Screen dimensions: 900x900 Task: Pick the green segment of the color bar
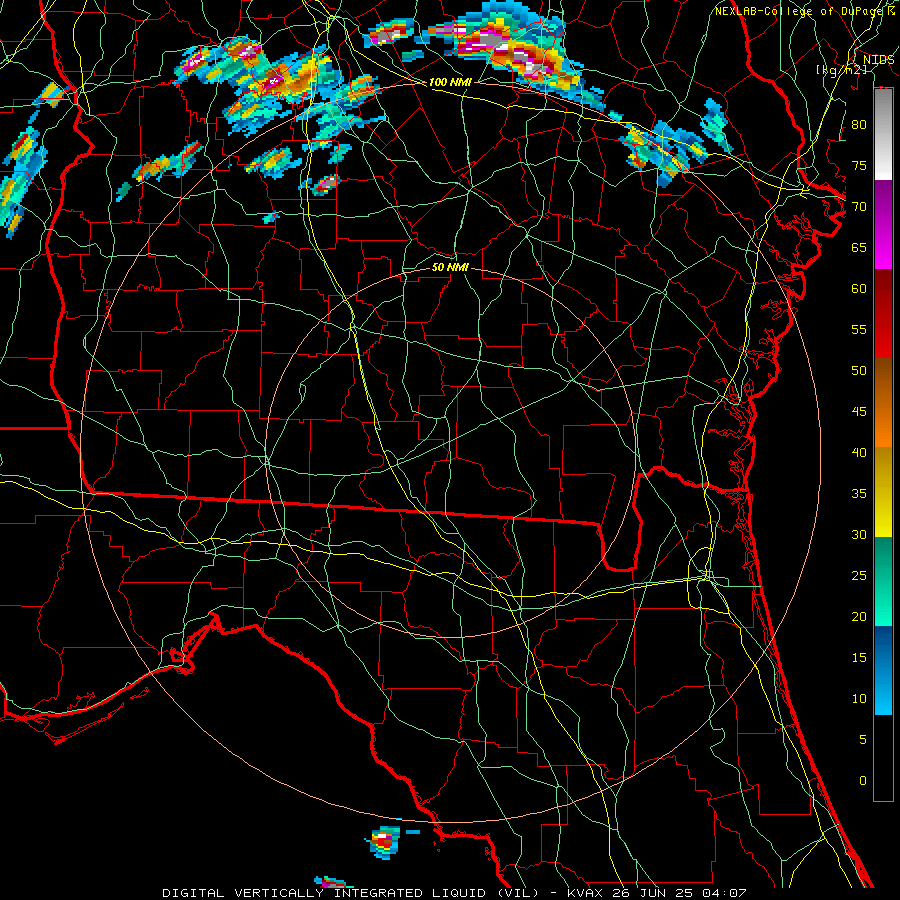(x=883, y=581)
